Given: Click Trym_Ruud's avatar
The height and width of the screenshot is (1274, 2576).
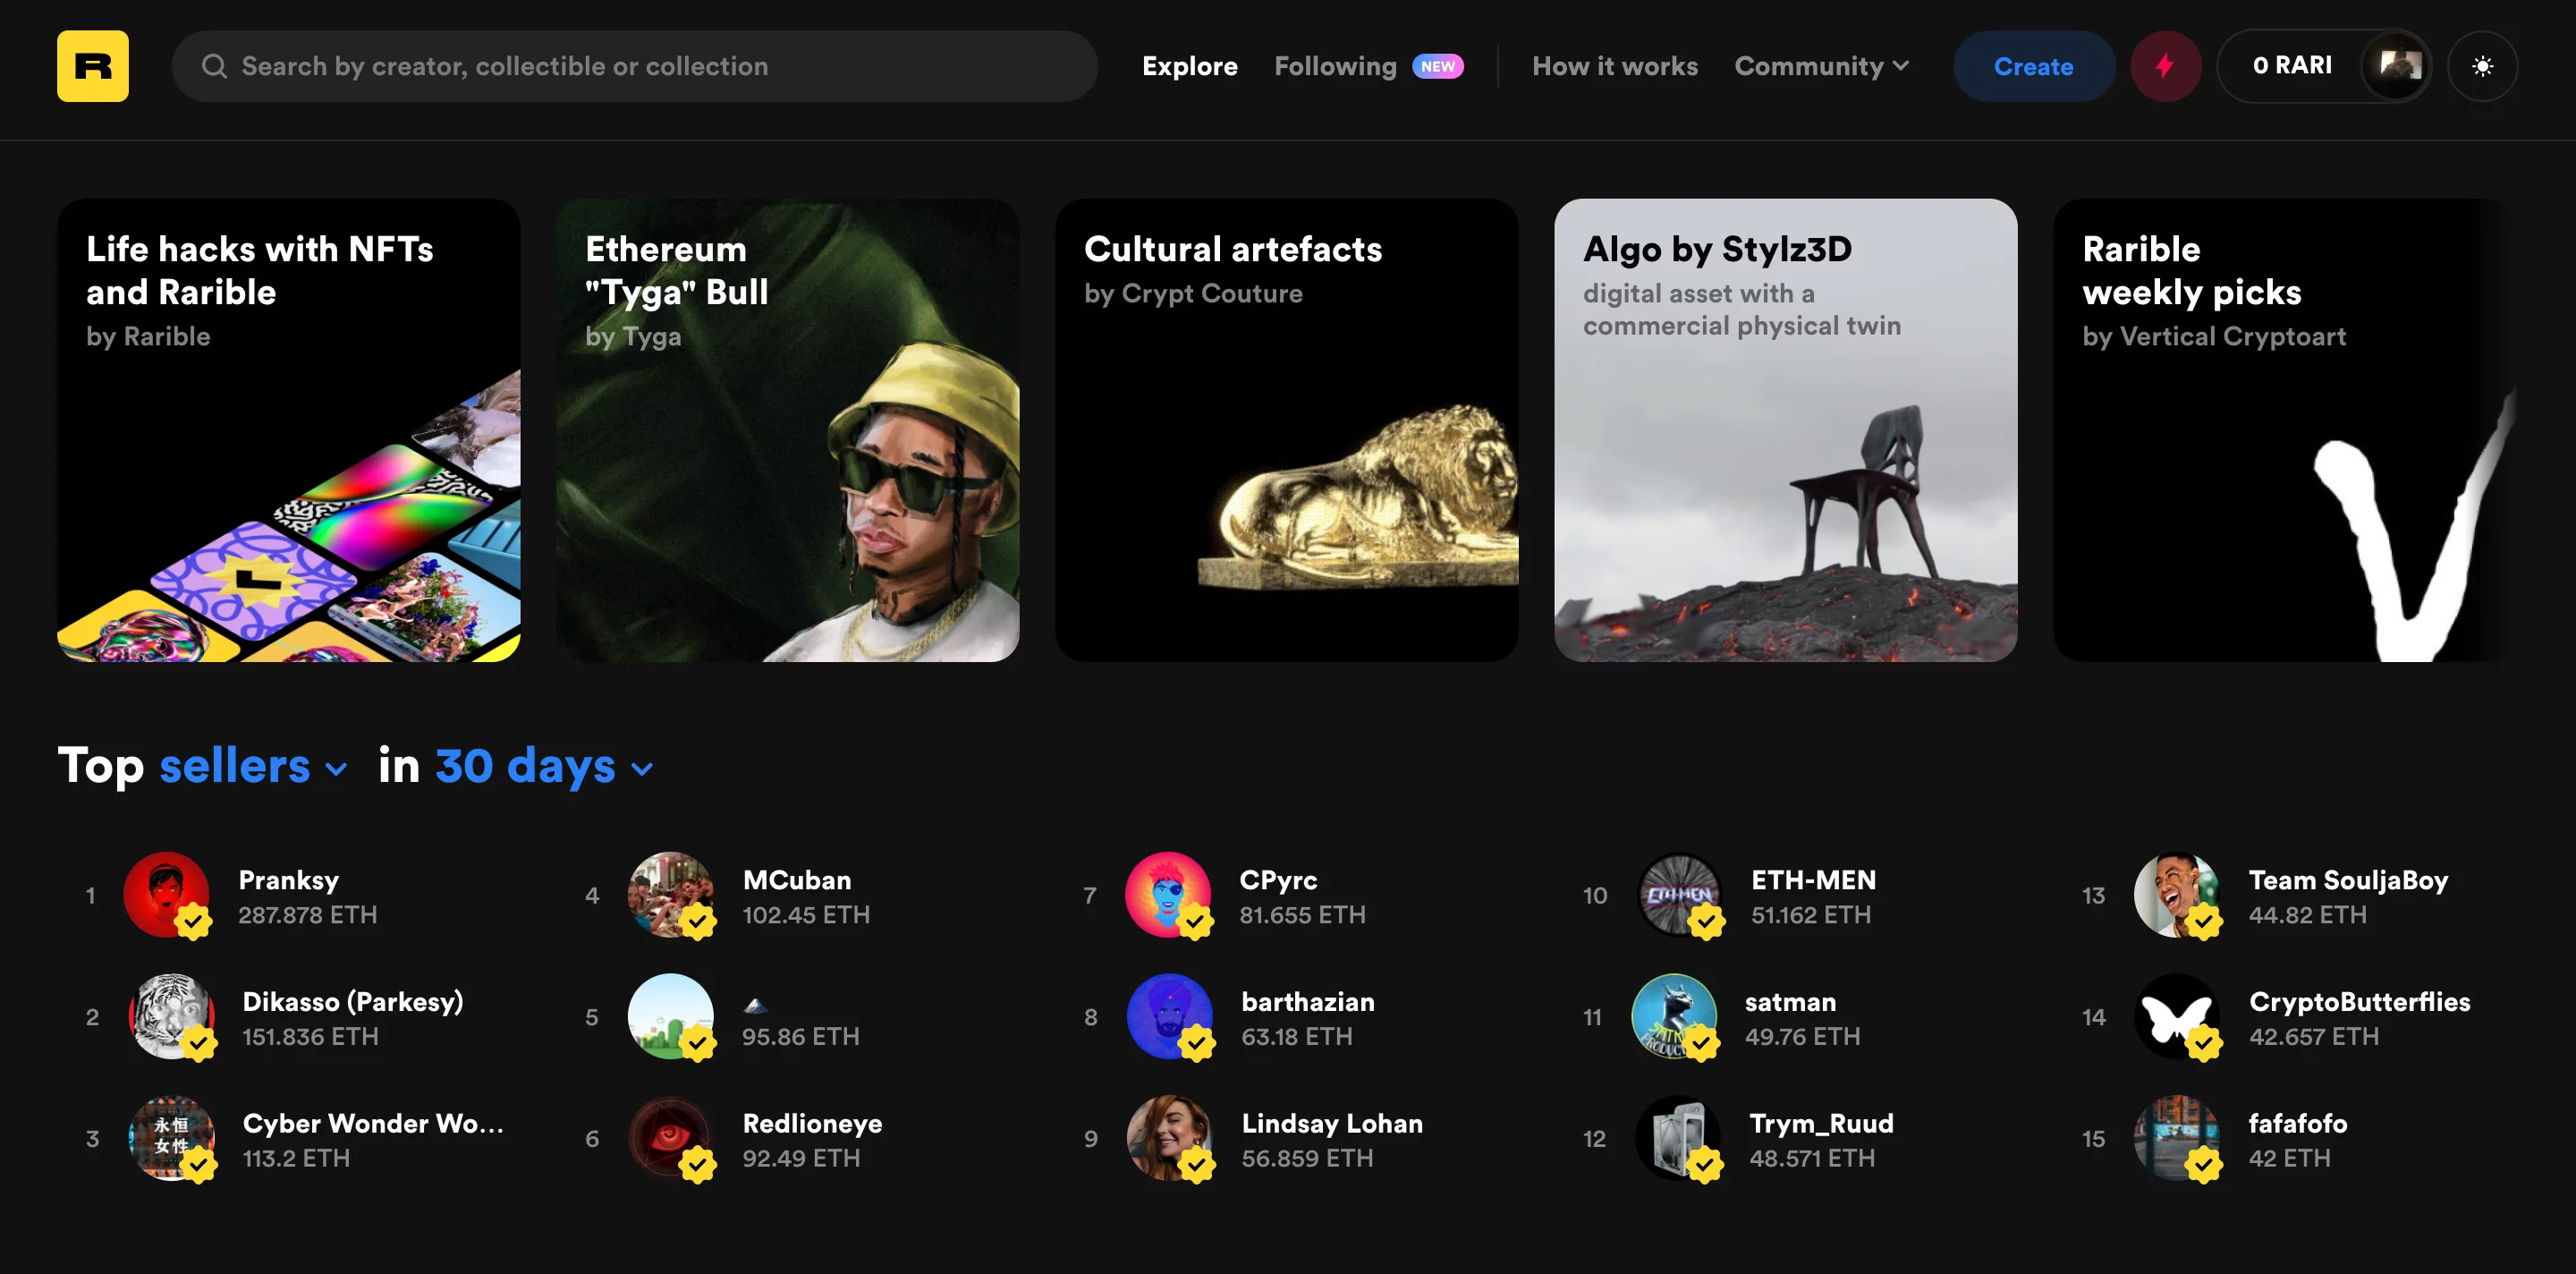Looking at the screenshot, I should (1678, 1138).
